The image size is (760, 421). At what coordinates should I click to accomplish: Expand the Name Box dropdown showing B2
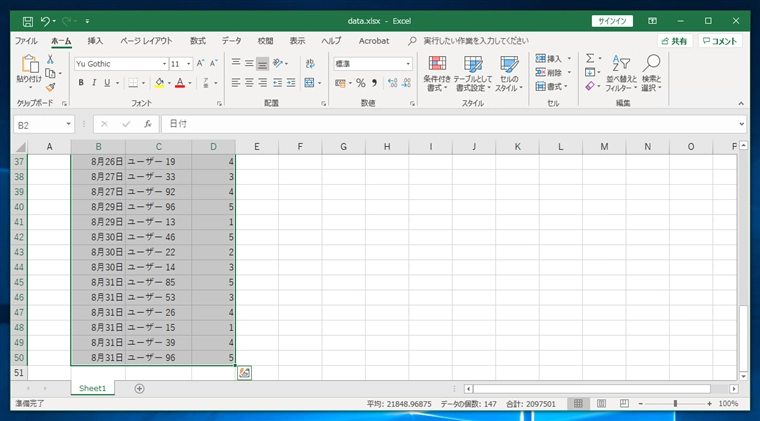coord(69,124)
